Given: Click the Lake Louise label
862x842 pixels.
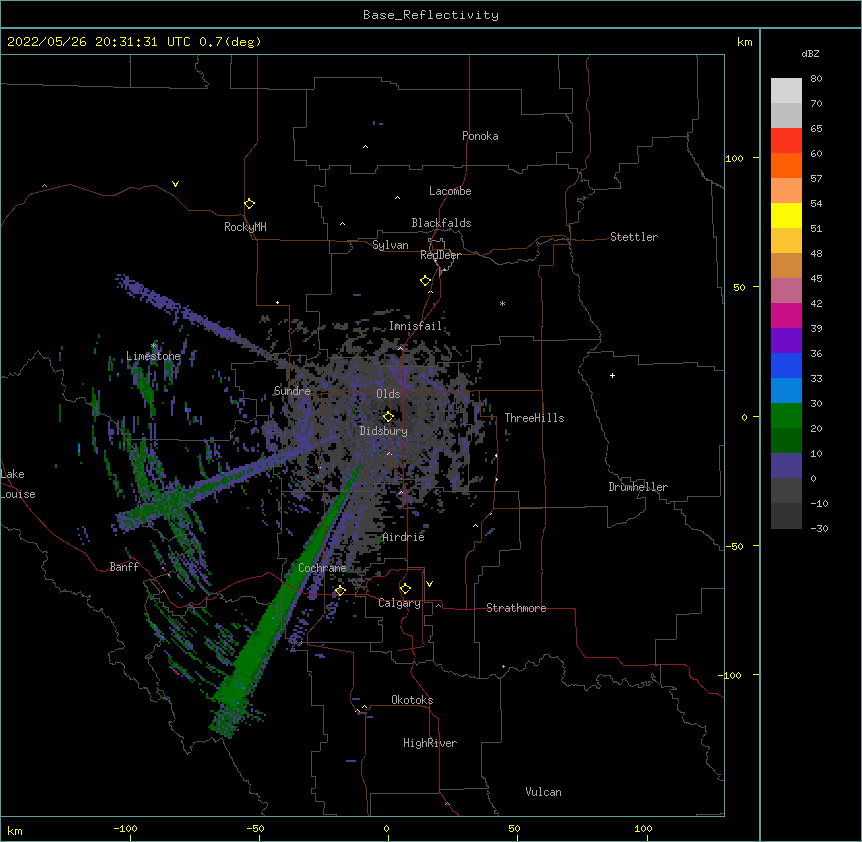Looking at the screenshot, I should (x=18, y=484).
